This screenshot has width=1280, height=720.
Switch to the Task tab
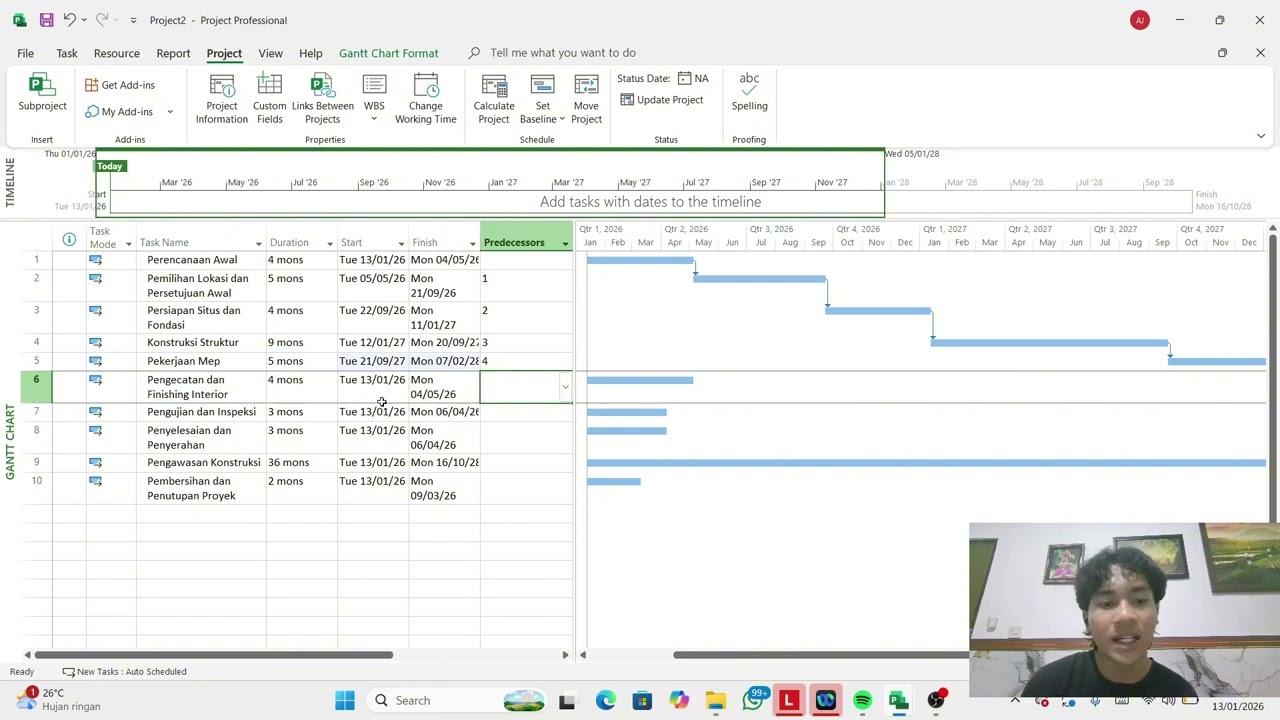tap(67, 53)
